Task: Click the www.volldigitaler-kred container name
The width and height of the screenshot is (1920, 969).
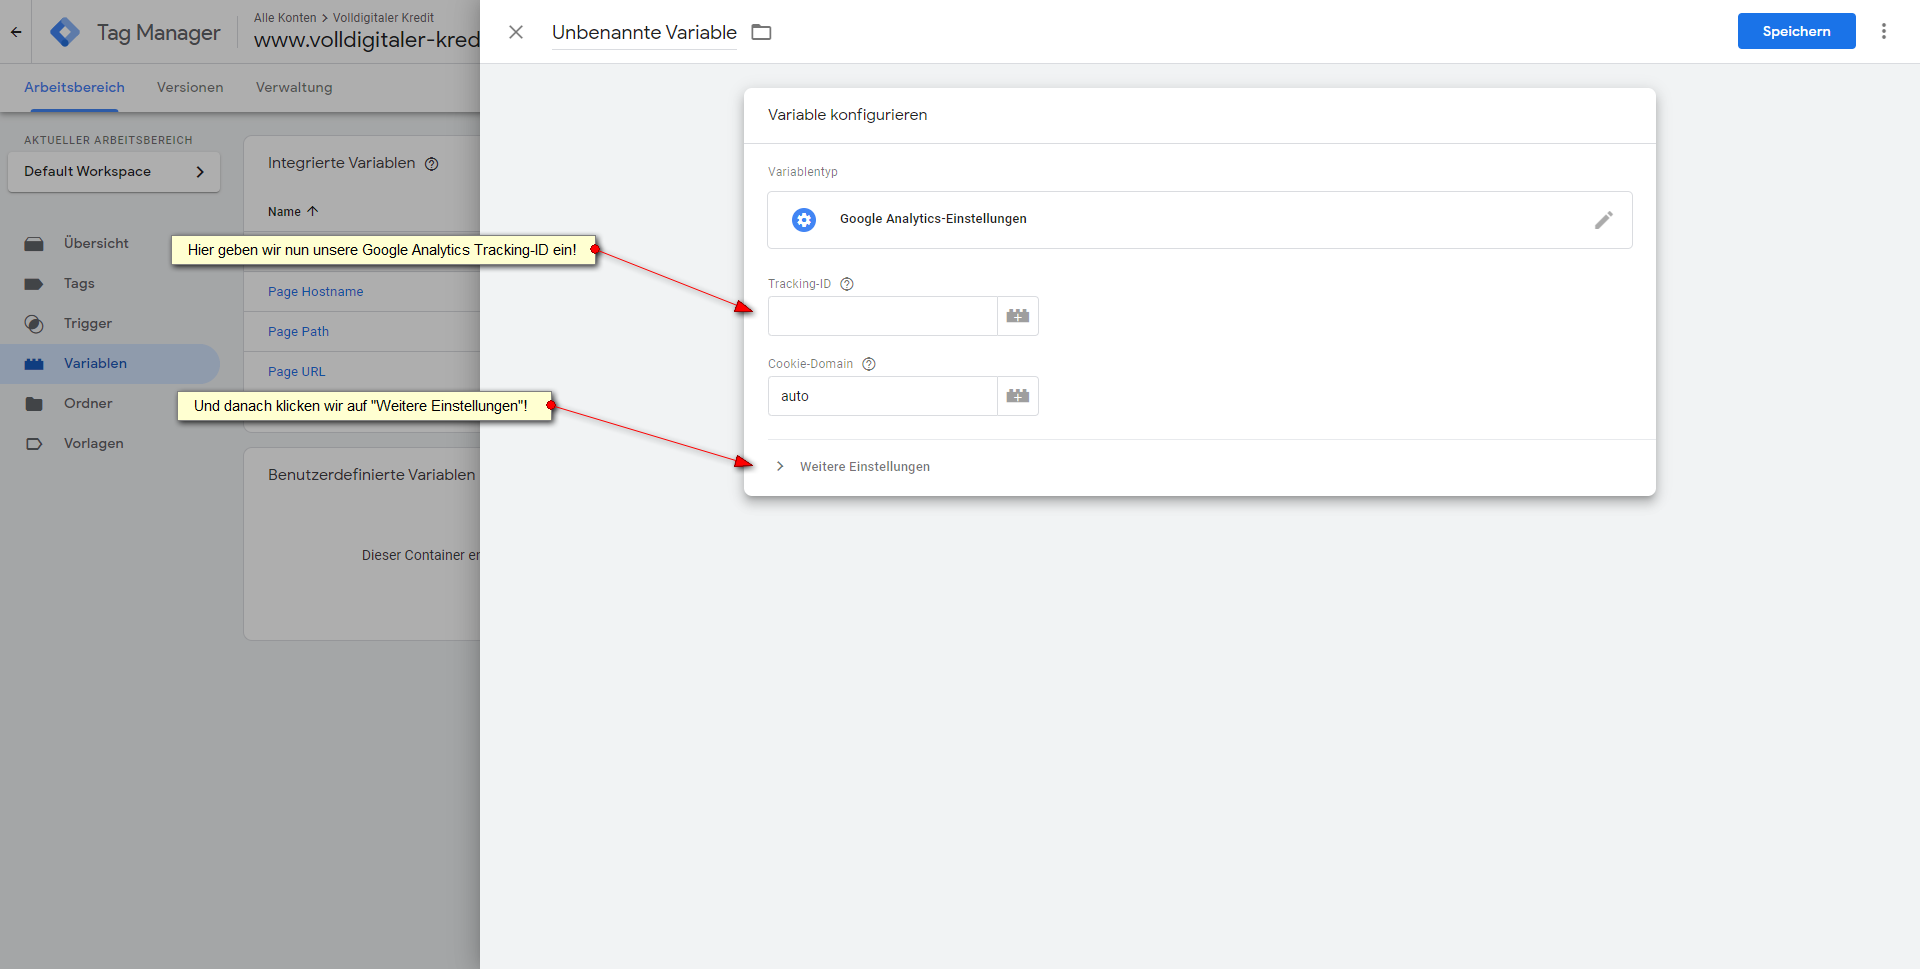Action: pos(367,40)
